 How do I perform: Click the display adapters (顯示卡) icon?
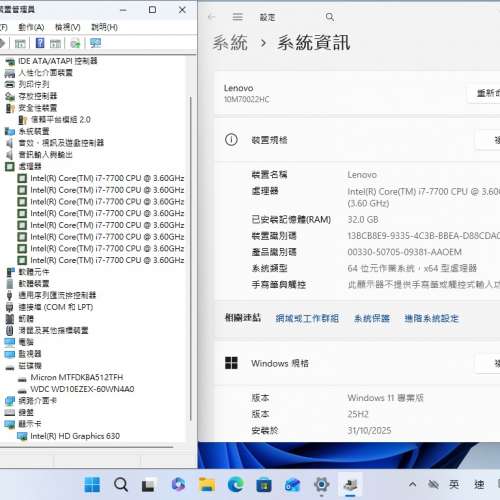10,424
